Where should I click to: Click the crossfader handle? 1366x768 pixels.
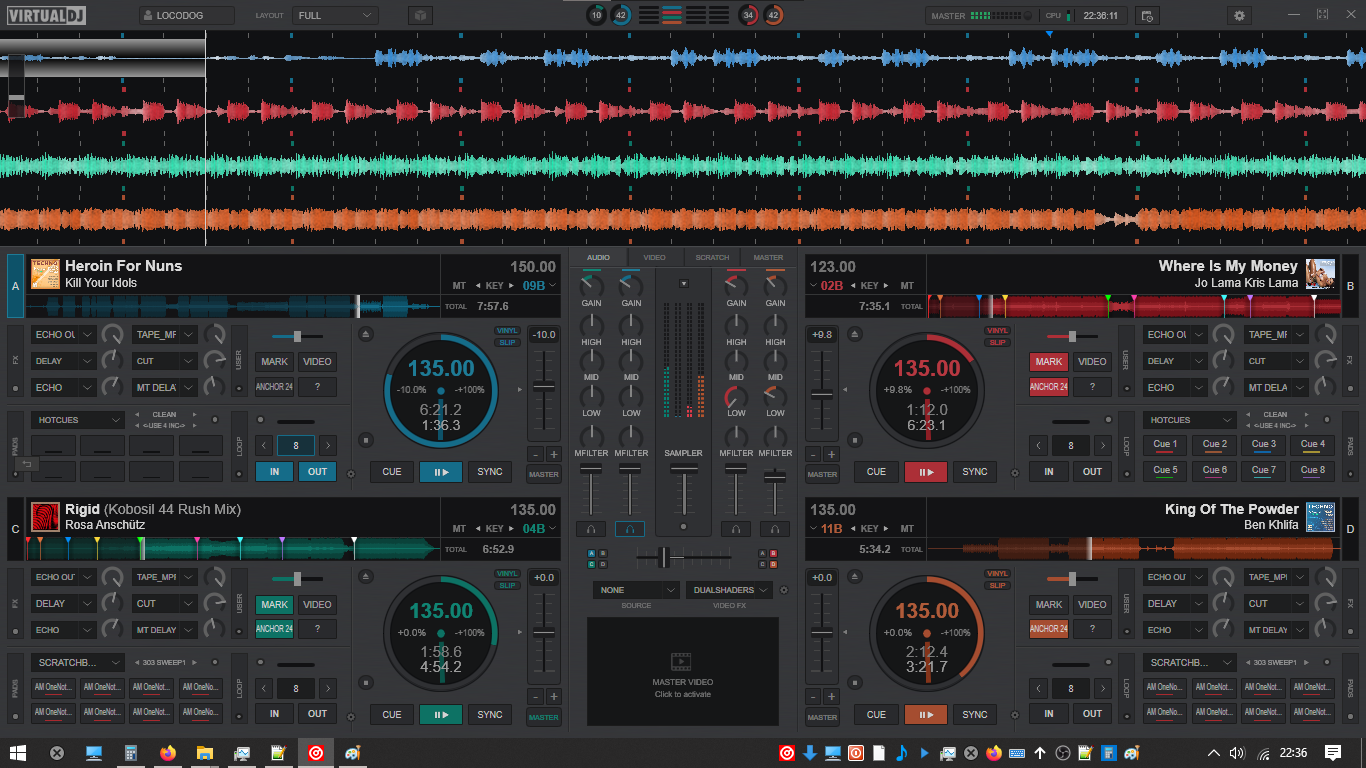point(662,556)
